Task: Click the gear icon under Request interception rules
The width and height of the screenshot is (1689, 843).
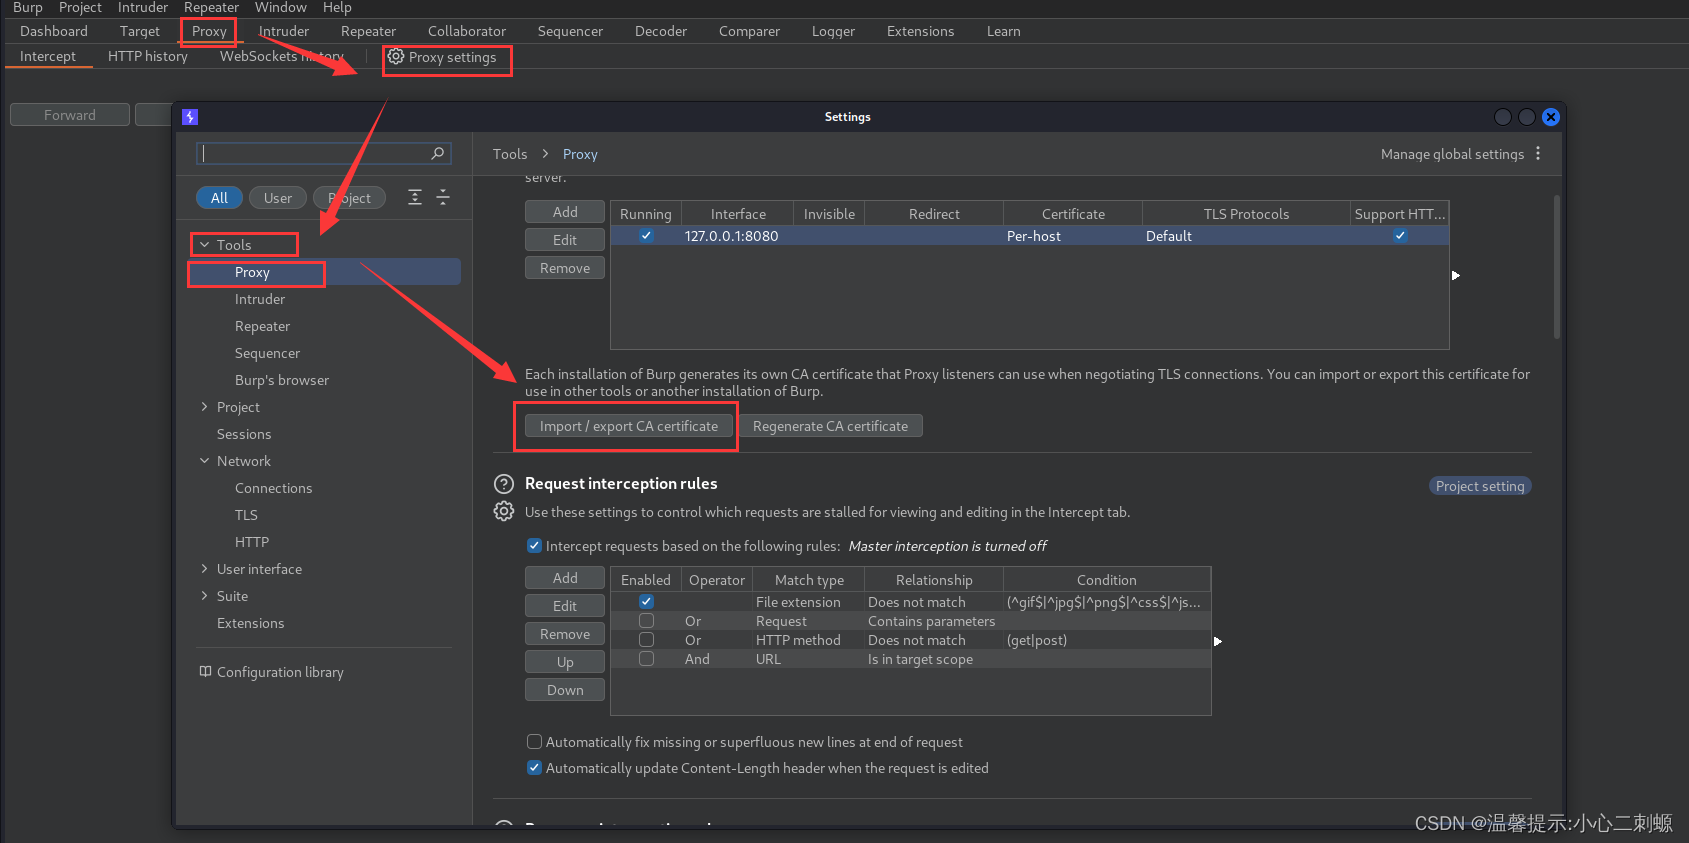Action: coord(504,511)
